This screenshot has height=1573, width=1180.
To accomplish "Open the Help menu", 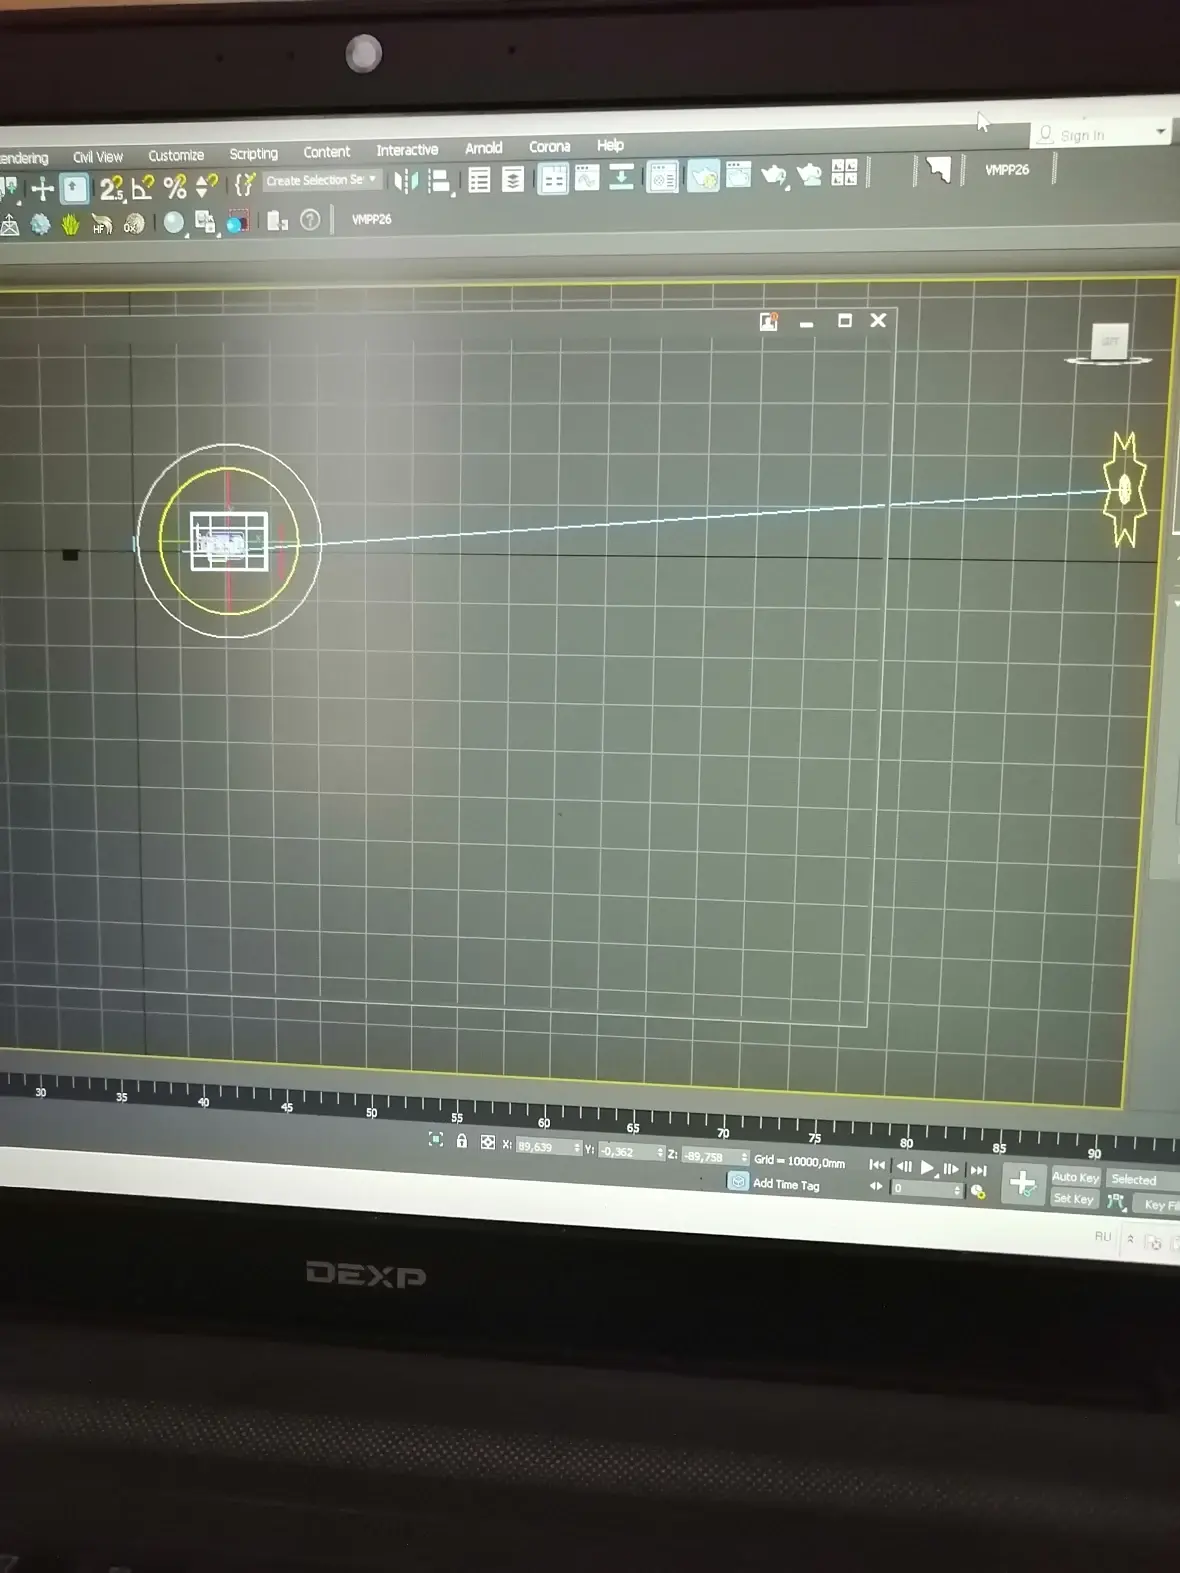I will [610, 145].
